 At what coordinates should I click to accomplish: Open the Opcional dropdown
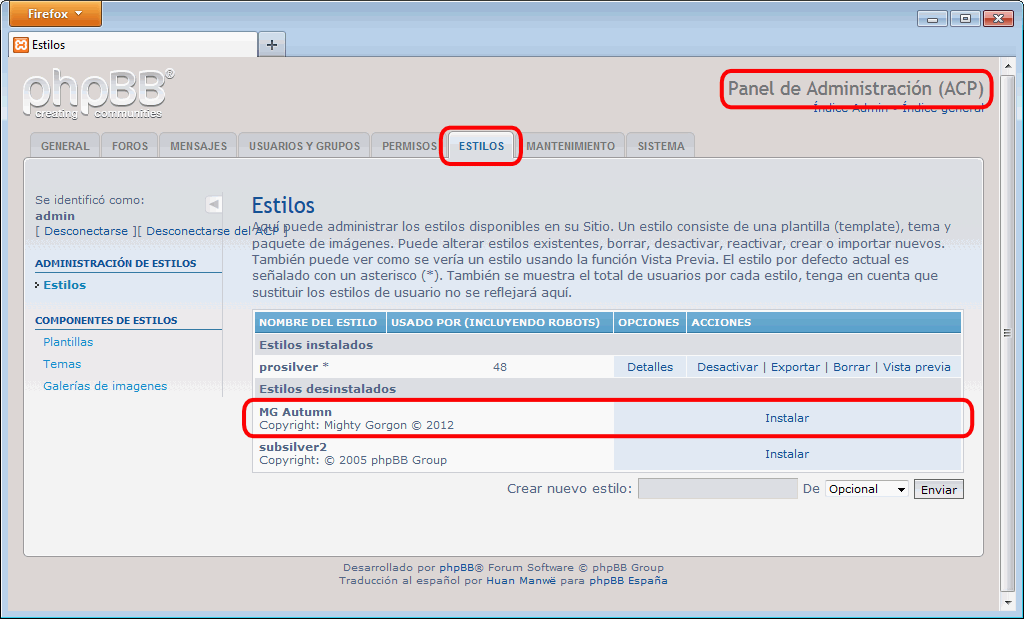click(867, 489)
